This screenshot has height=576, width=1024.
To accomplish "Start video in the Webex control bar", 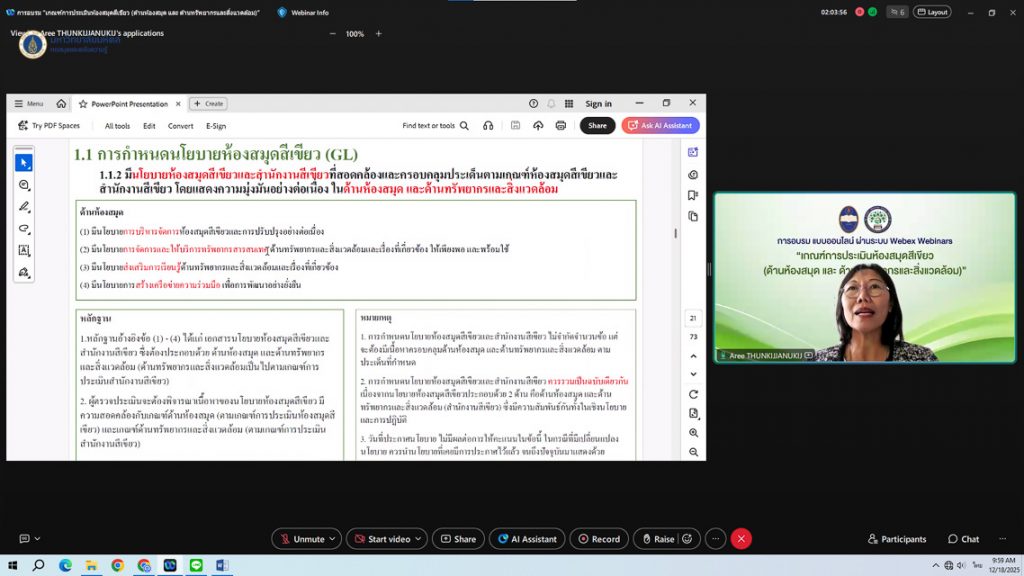I will coord(382,539).
